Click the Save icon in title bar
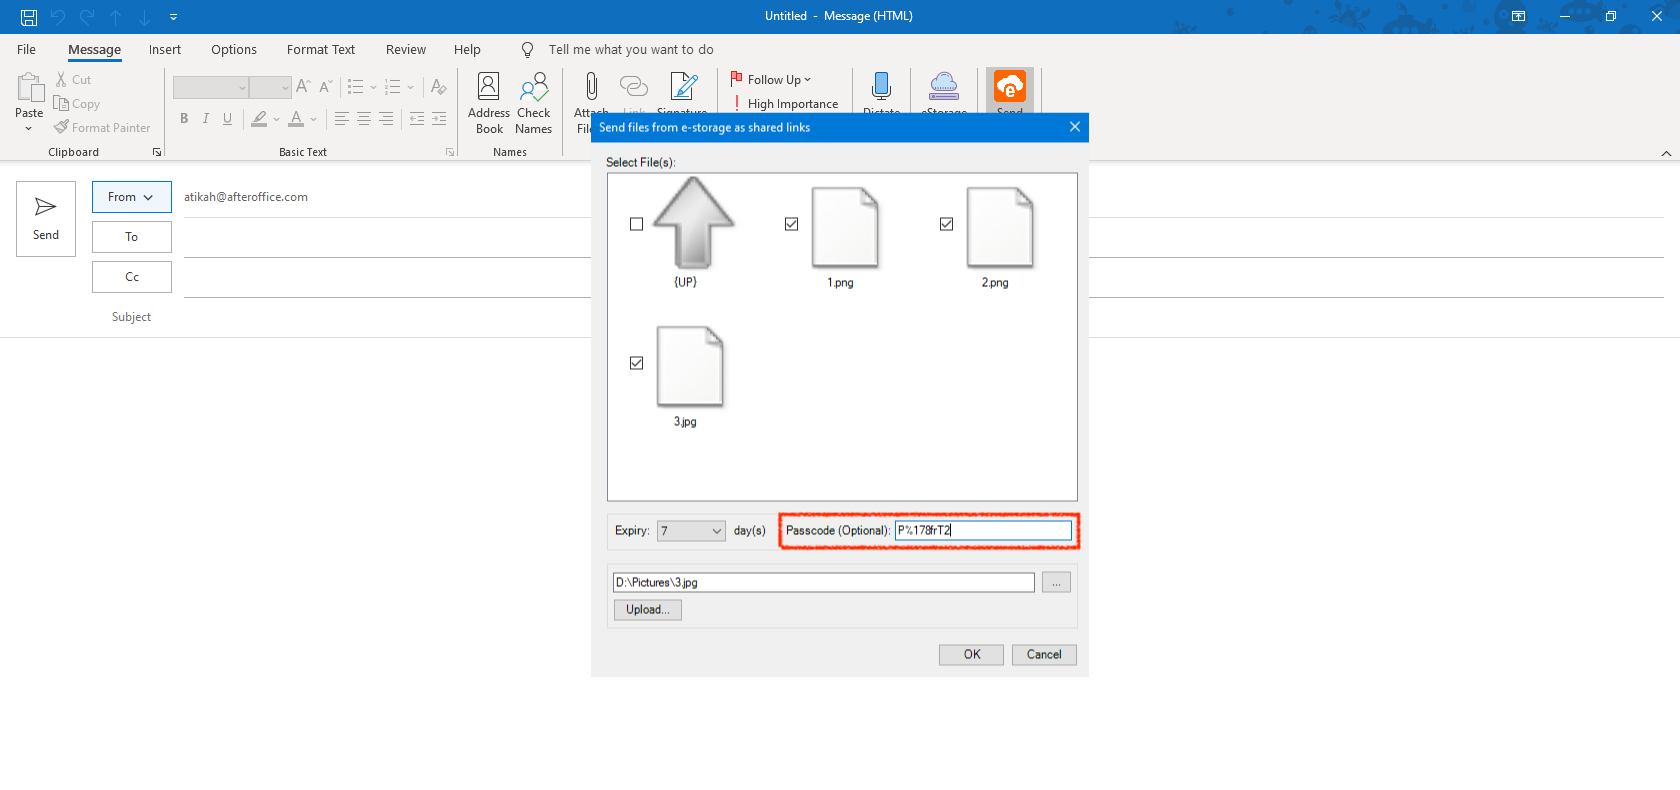This screenshot has width=1680, height=790. pos(29,17)
